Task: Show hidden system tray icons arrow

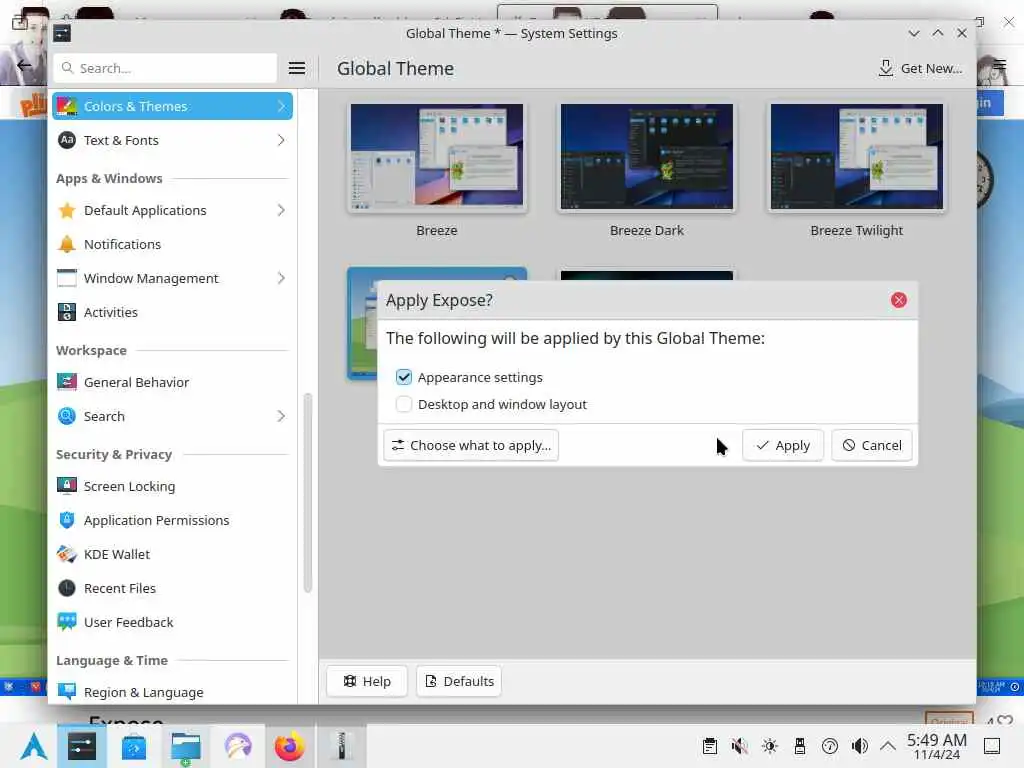Action: tap(888, 746)
